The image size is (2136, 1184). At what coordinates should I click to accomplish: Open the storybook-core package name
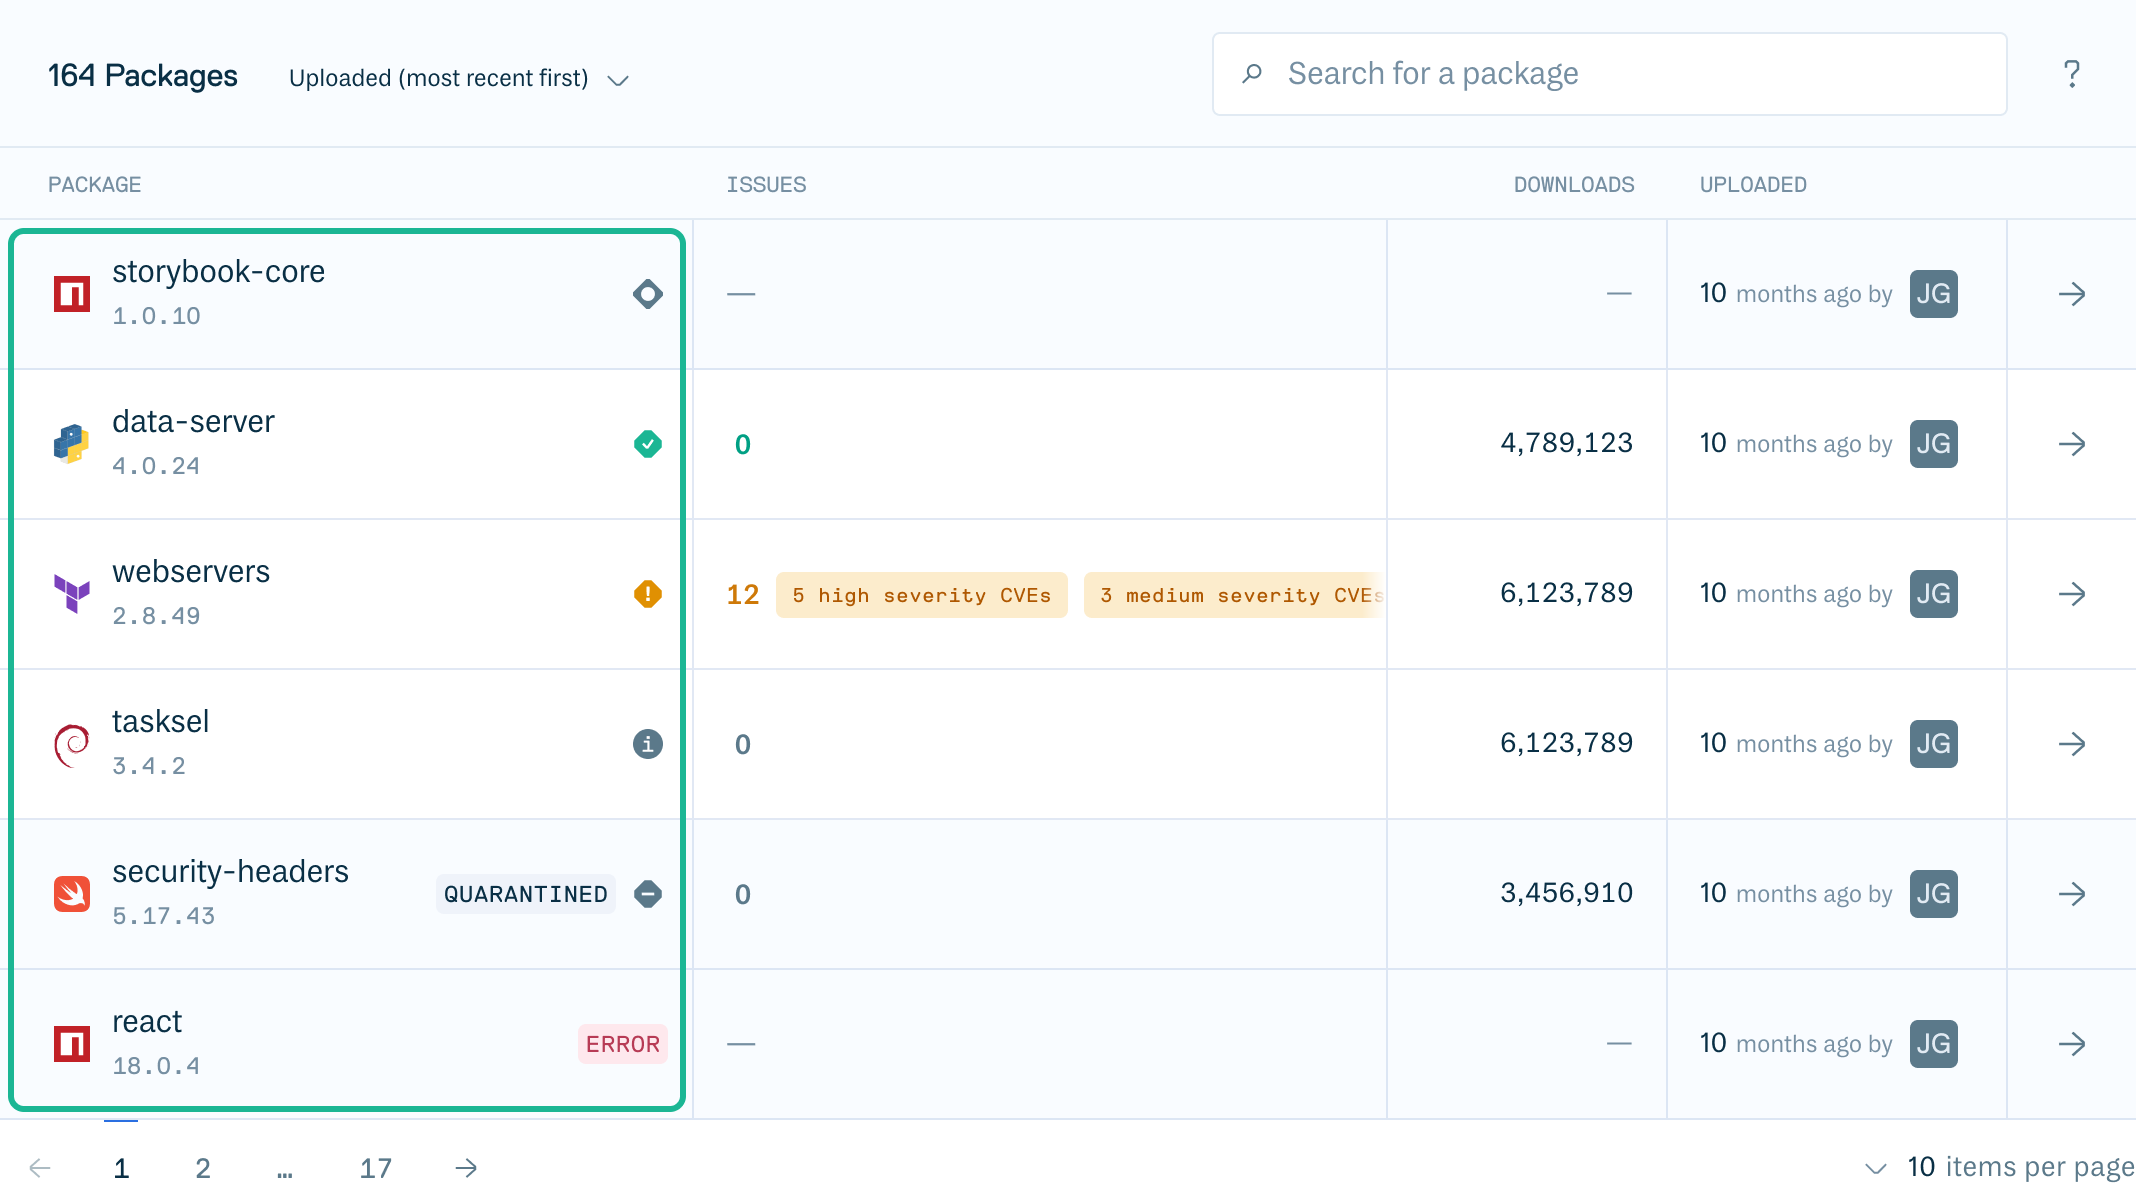pyautogui.click(x=218, y=271)
